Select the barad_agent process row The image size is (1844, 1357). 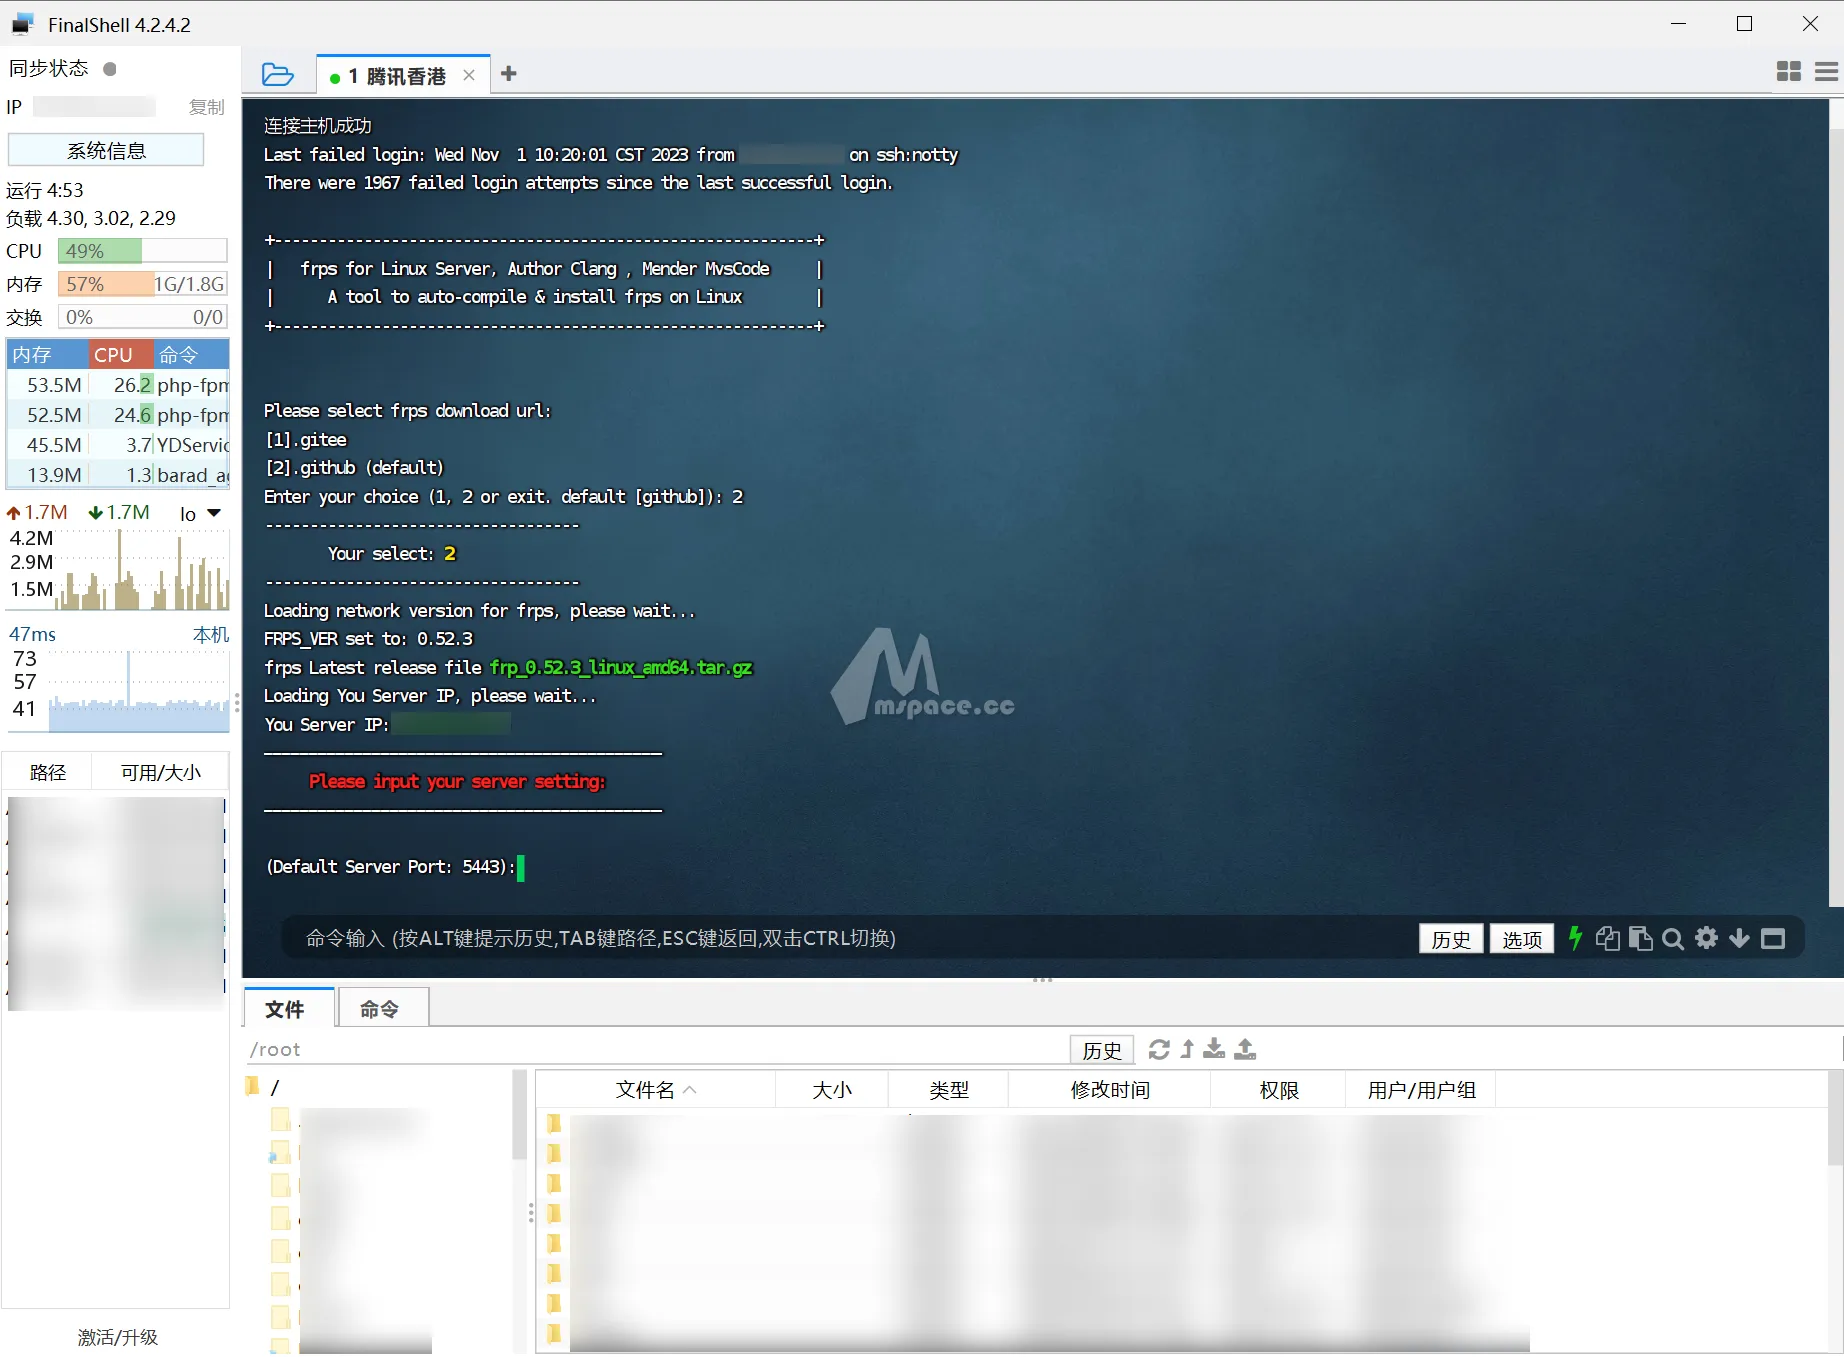118,475
